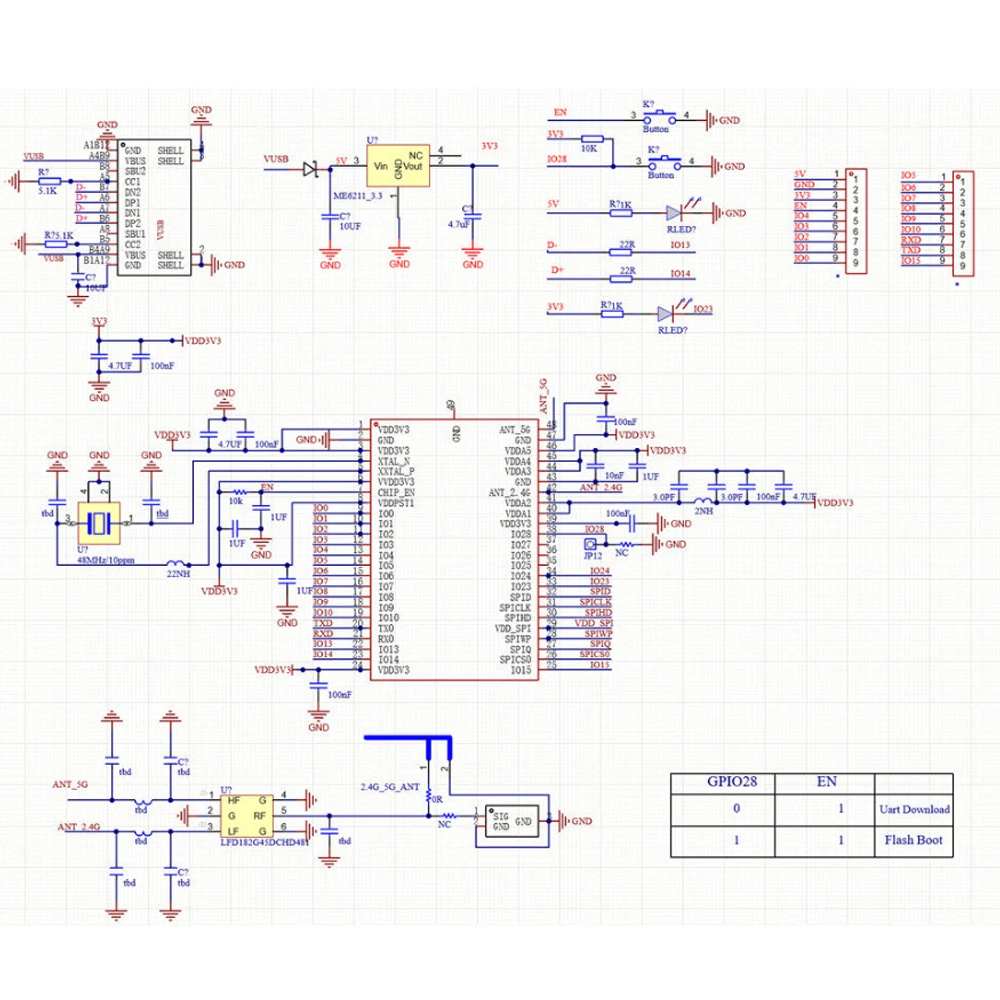Click the blue 2.4G_5G_ANT antenna trace
This screenshot has width=1000, height=1000.
pos(409,744)
